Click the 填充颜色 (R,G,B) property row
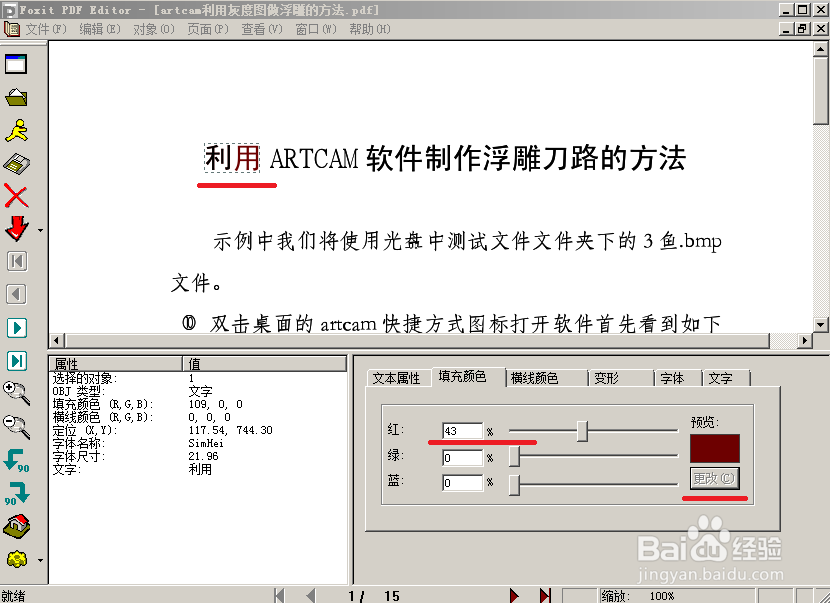This screenshot has height=603, width=830. 199,404
